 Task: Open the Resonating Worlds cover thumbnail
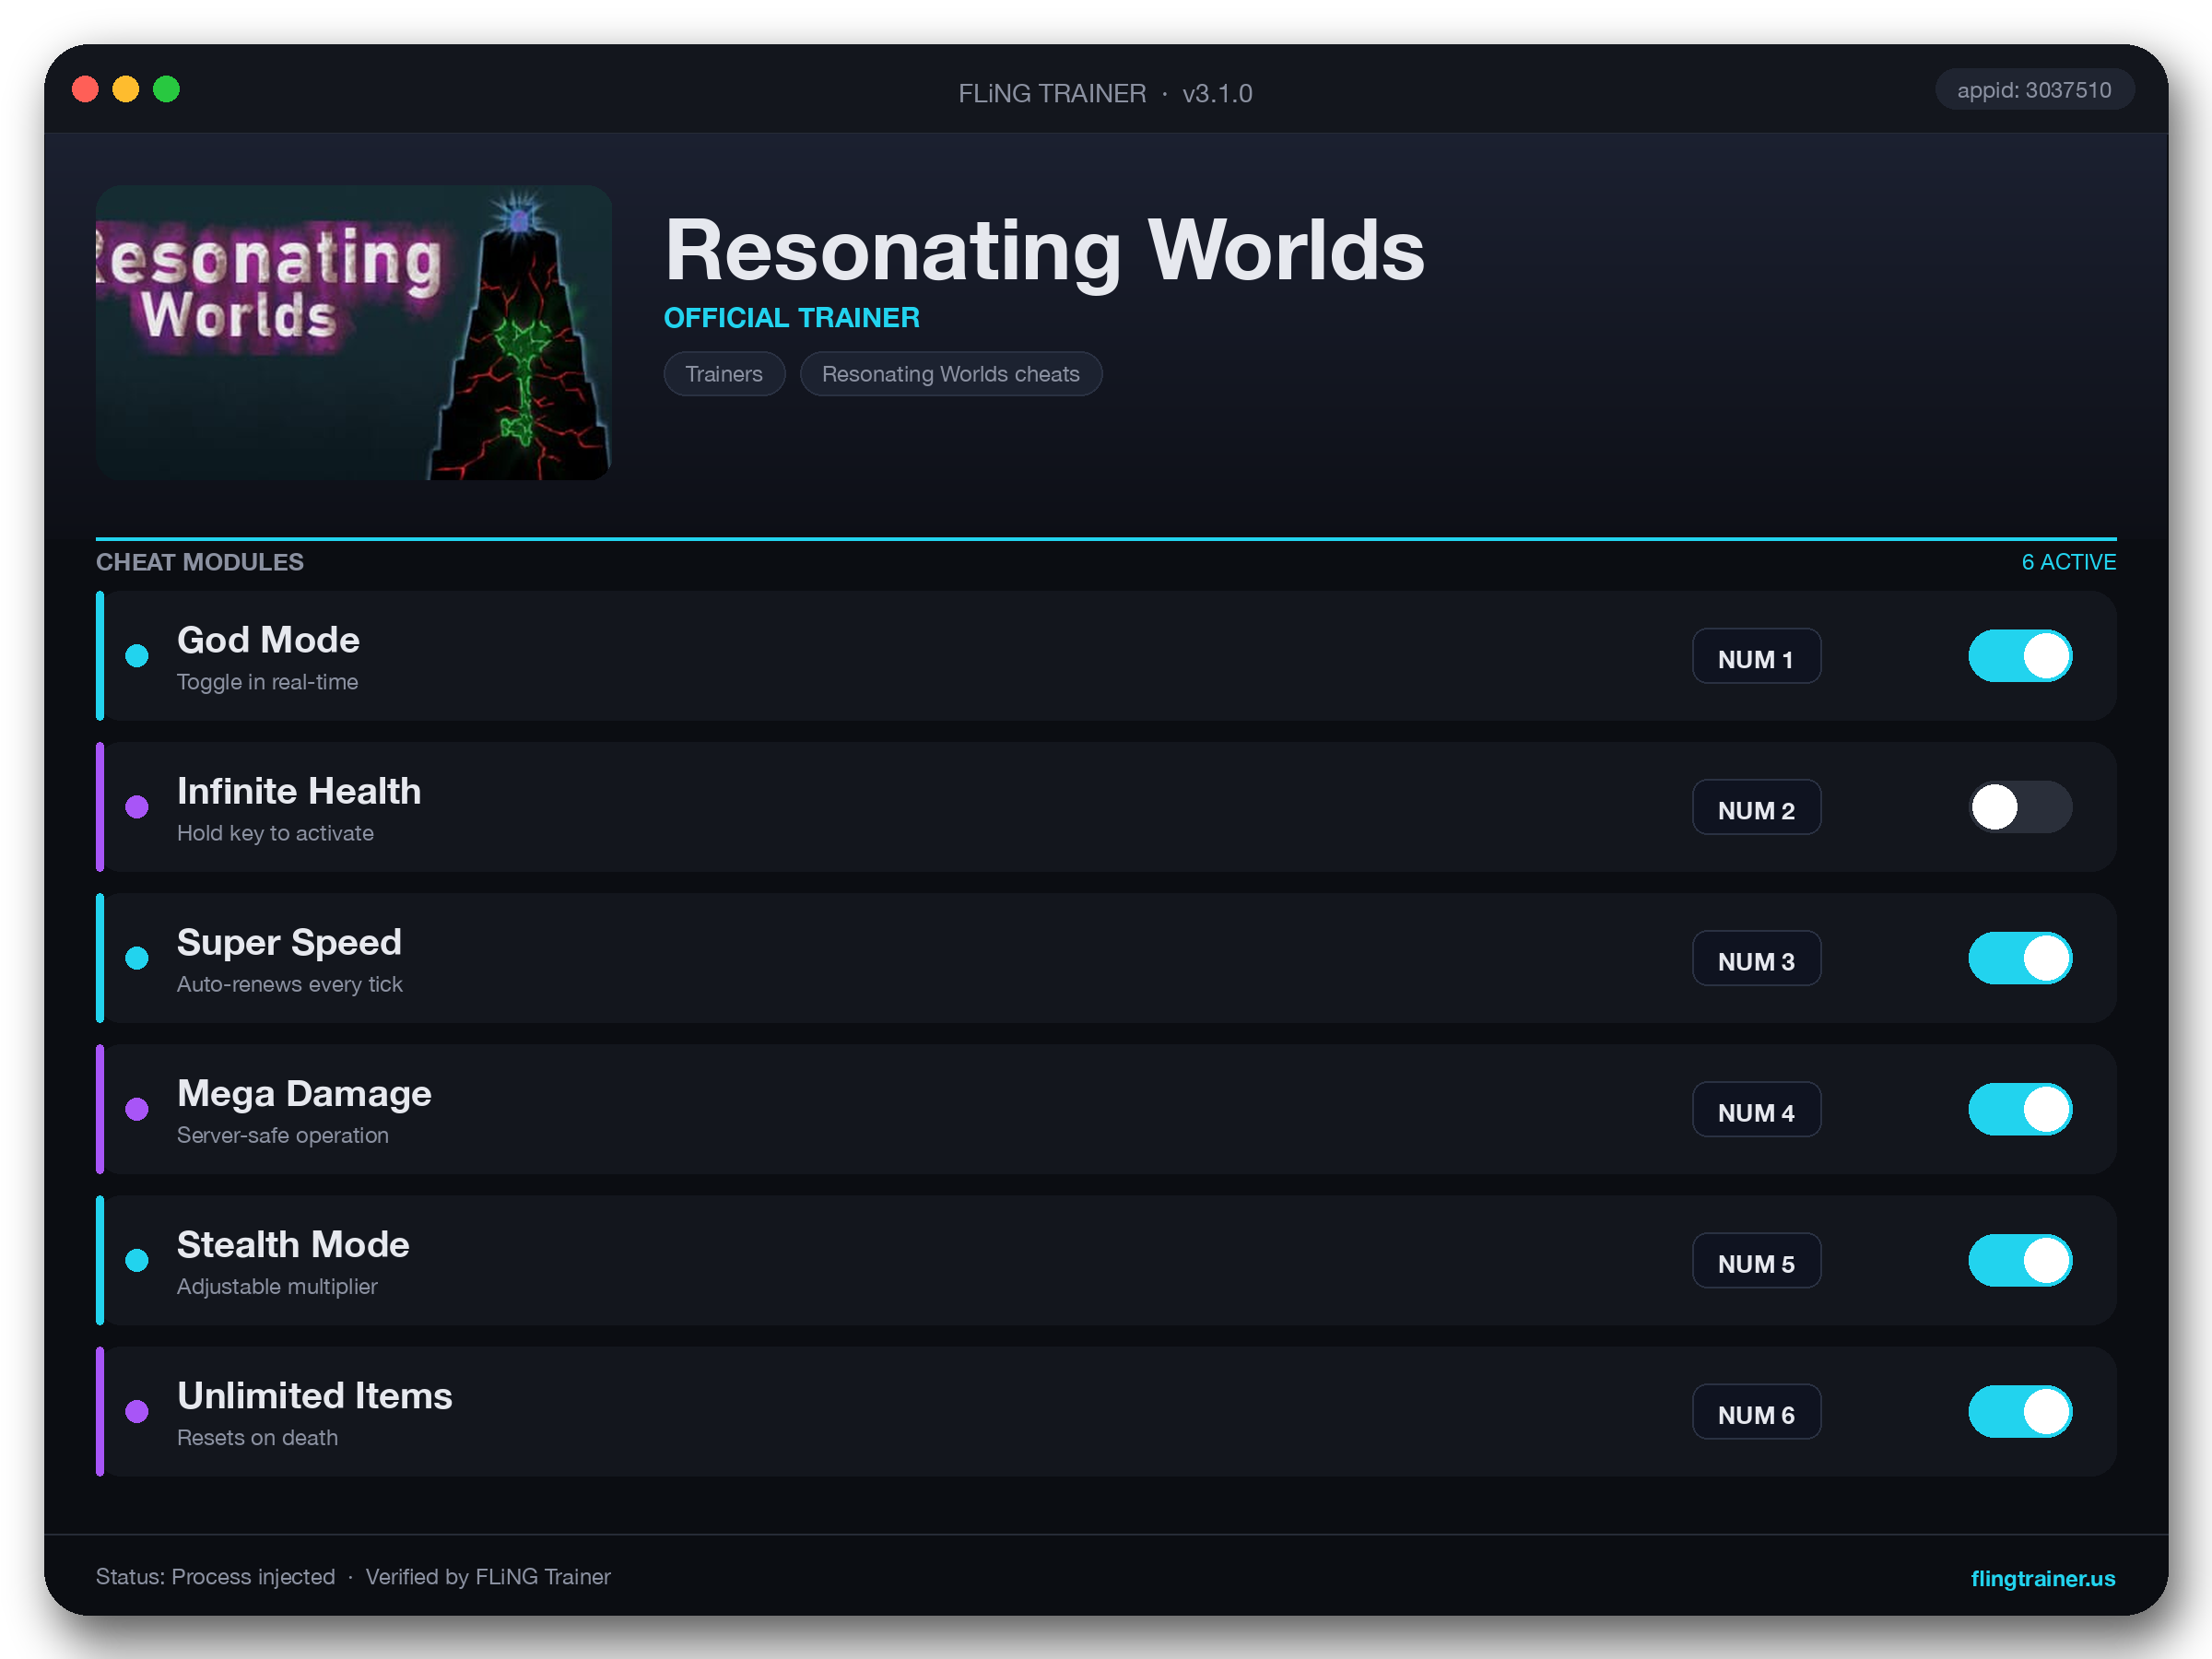pos(353,332)
